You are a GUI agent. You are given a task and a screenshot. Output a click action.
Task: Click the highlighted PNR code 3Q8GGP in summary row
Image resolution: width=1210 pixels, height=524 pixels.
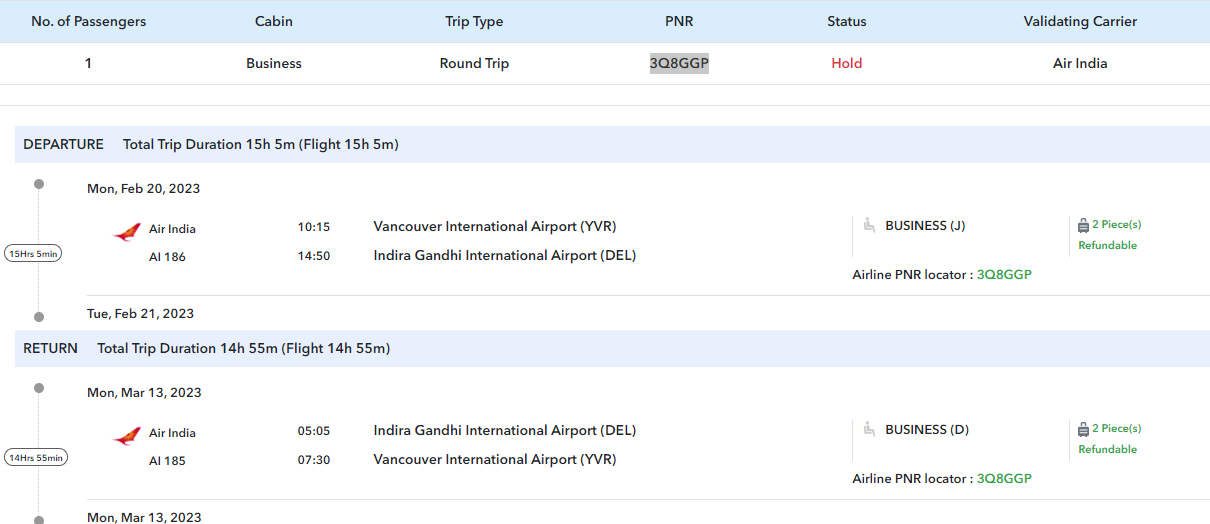coord(679,63)
